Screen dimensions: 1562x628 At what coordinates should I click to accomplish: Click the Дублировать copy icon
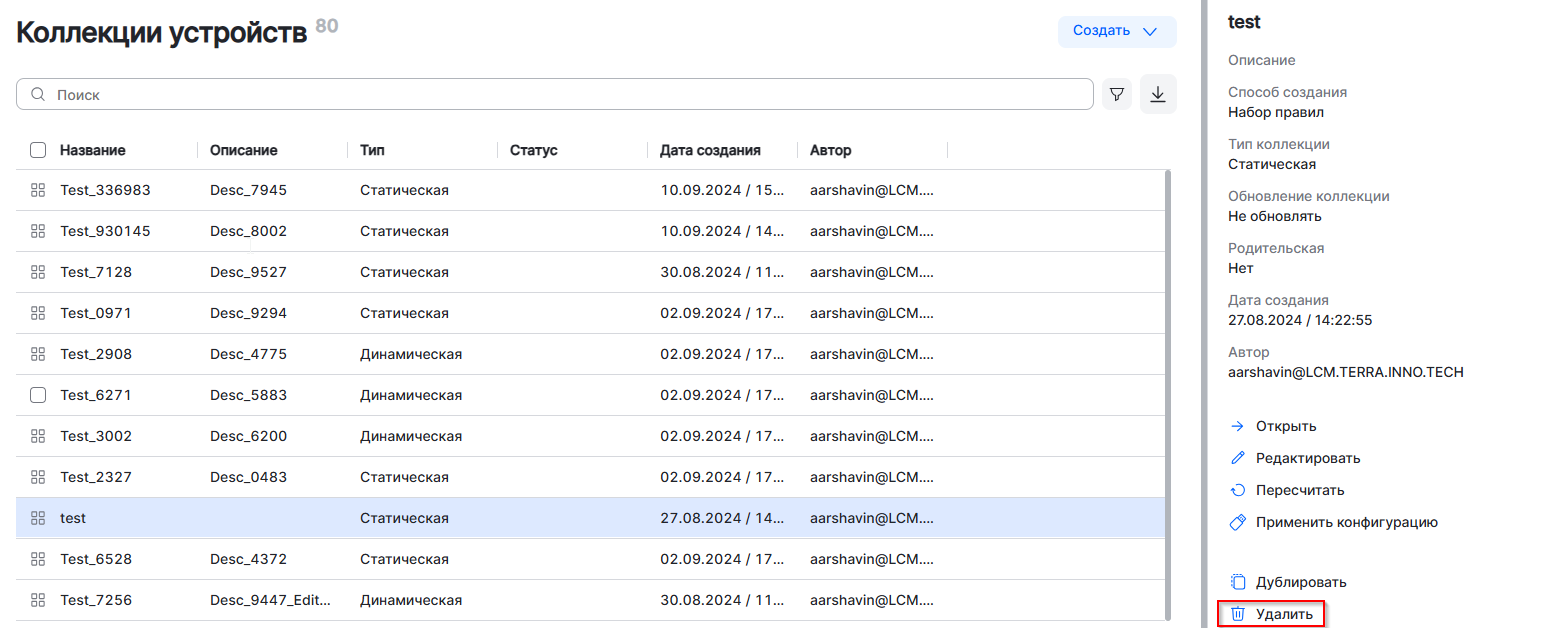click(x=1237, y=582)
